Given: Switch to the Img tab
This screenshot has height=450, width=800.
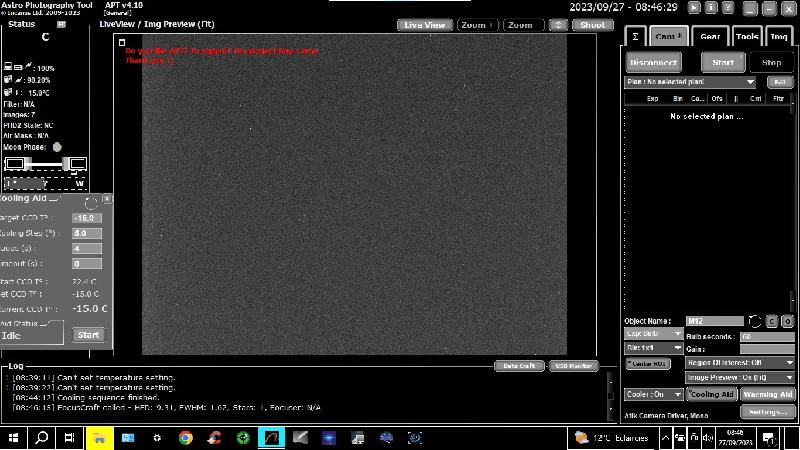Looking at the screenshot, I should coord(779,36).
